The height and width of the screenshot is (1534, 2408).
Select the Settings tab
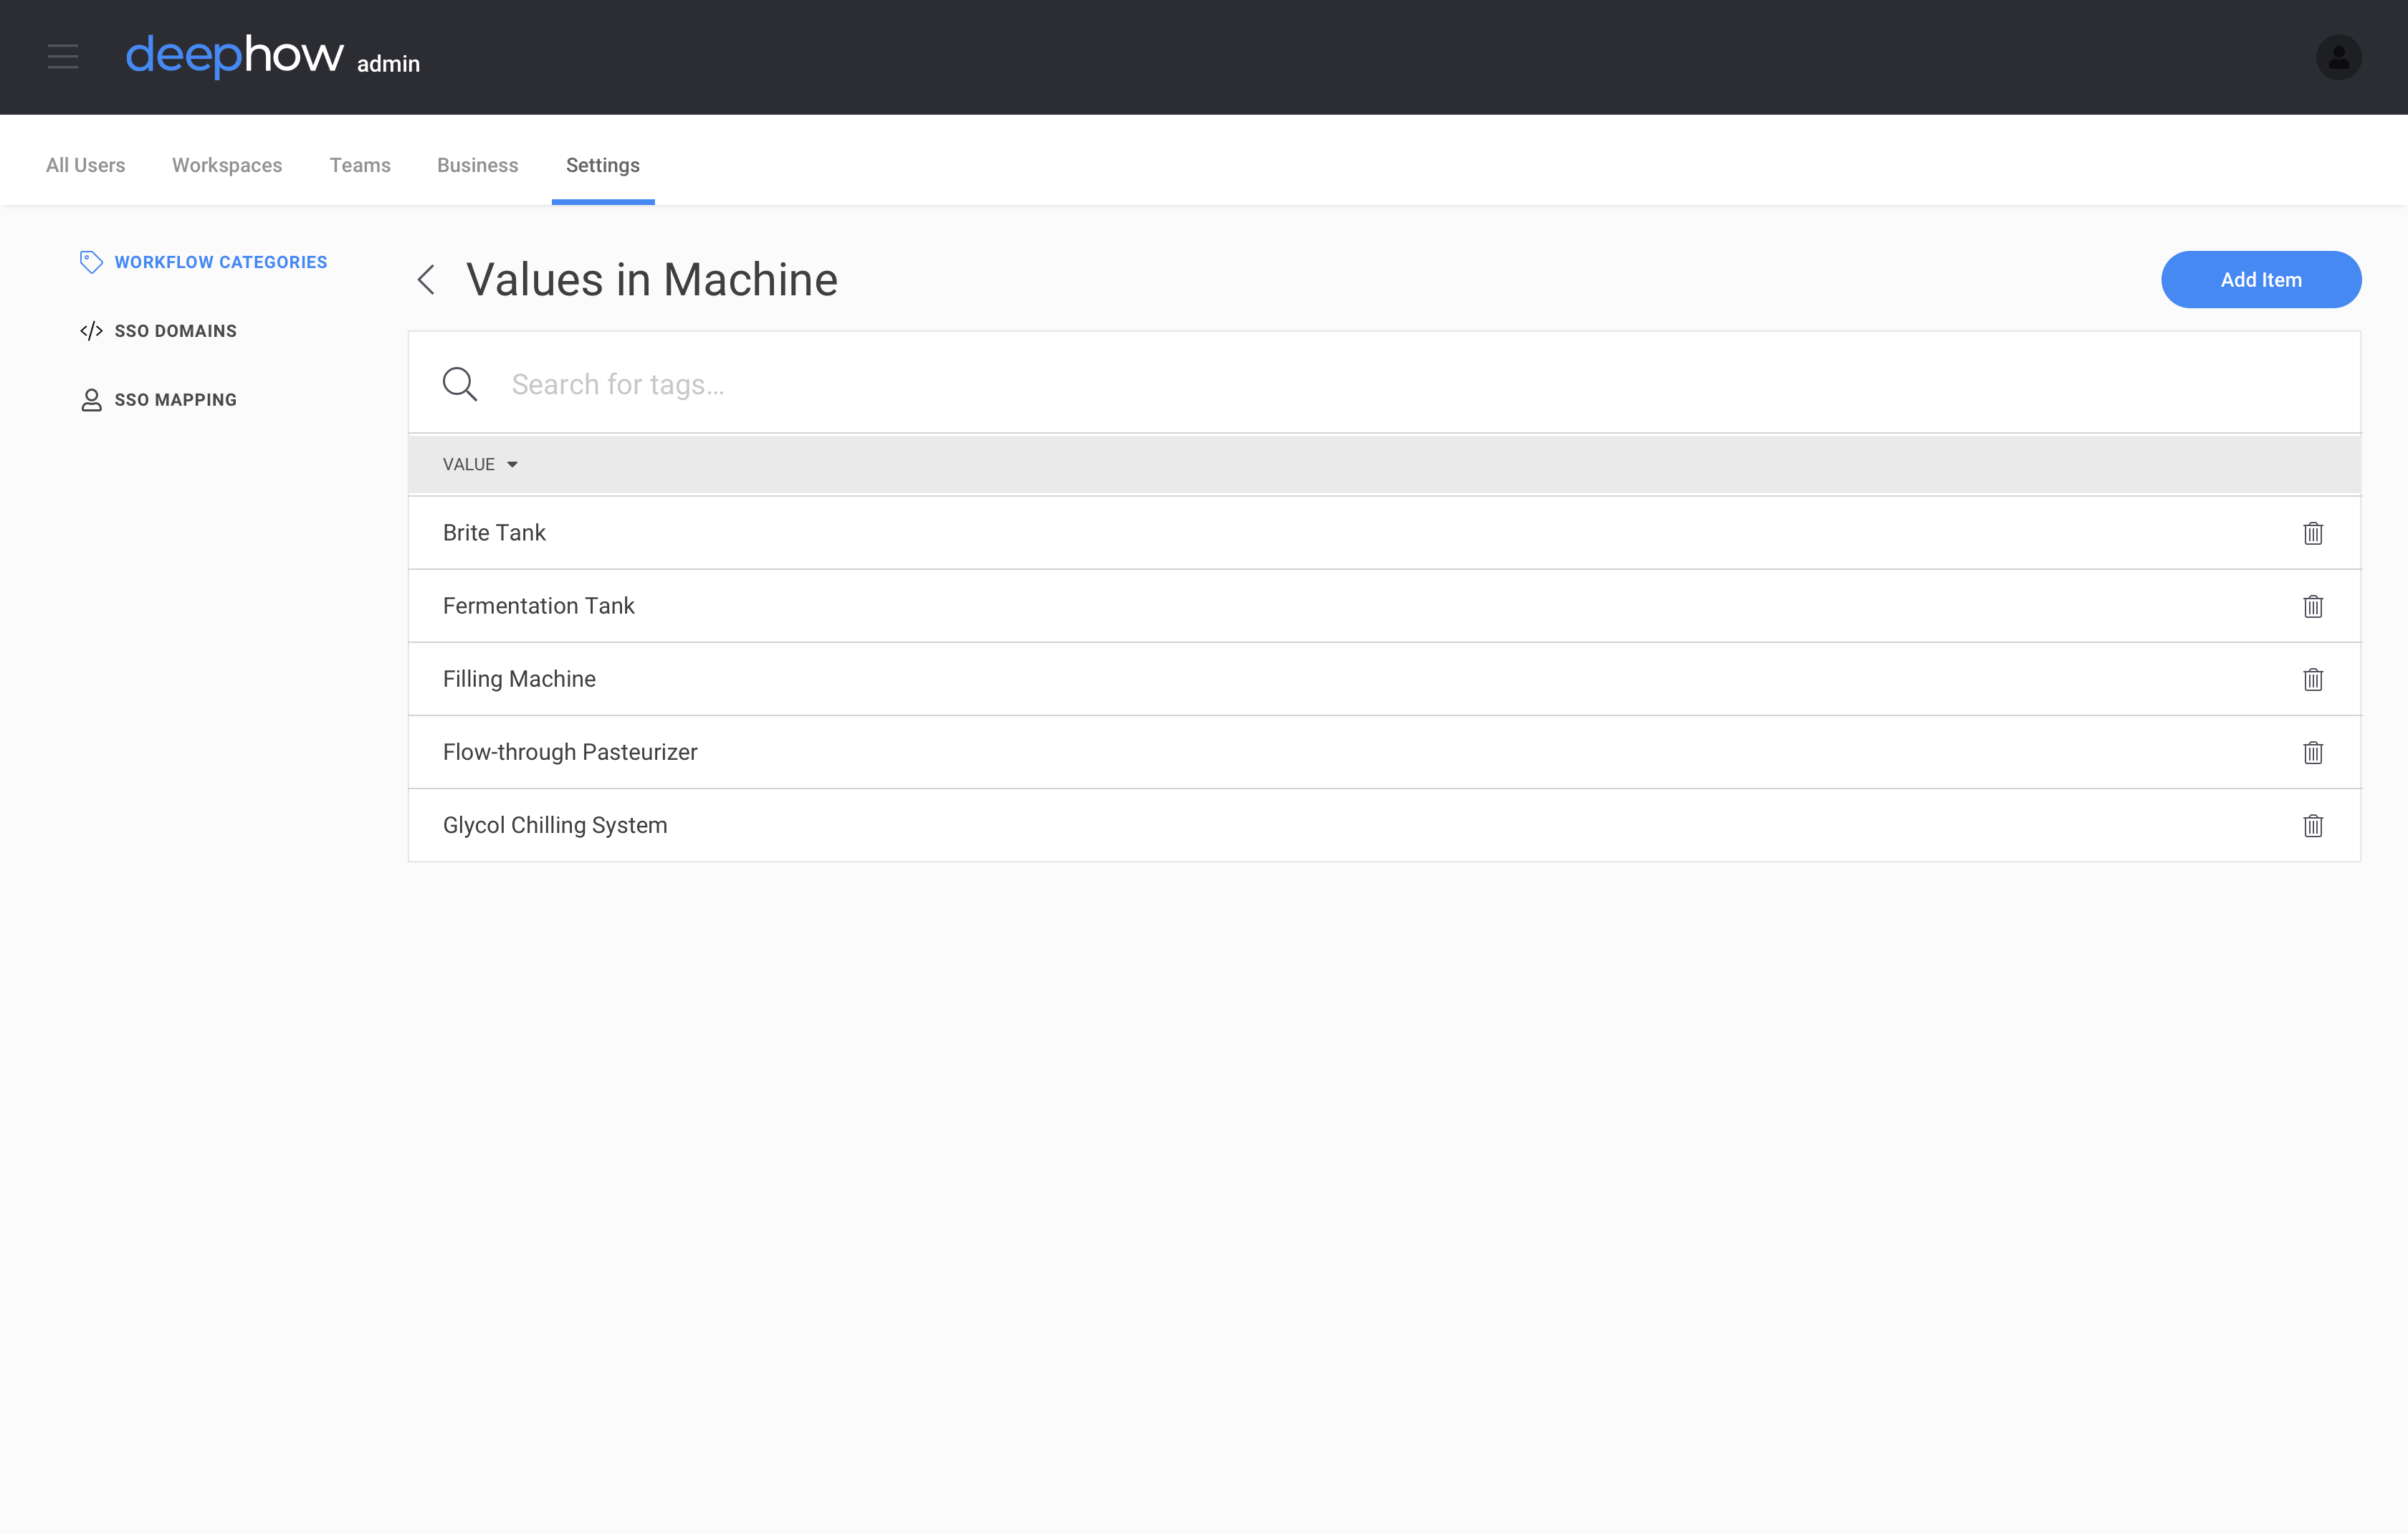click(603, 165)
